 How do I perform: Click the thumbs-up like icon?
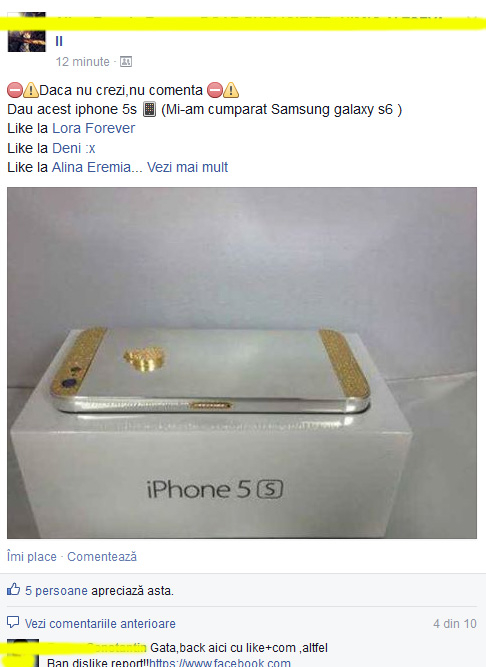pos(14,590)
